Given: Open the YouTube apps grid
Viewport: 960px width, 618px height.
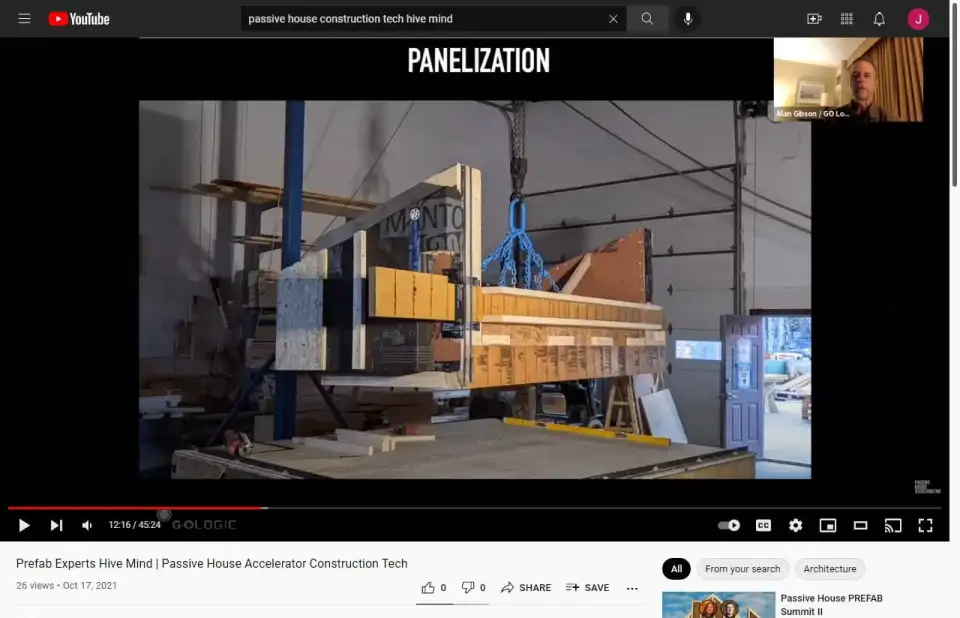Looking at the screenshot, I should pyautogui.click(x=847, y=19).
